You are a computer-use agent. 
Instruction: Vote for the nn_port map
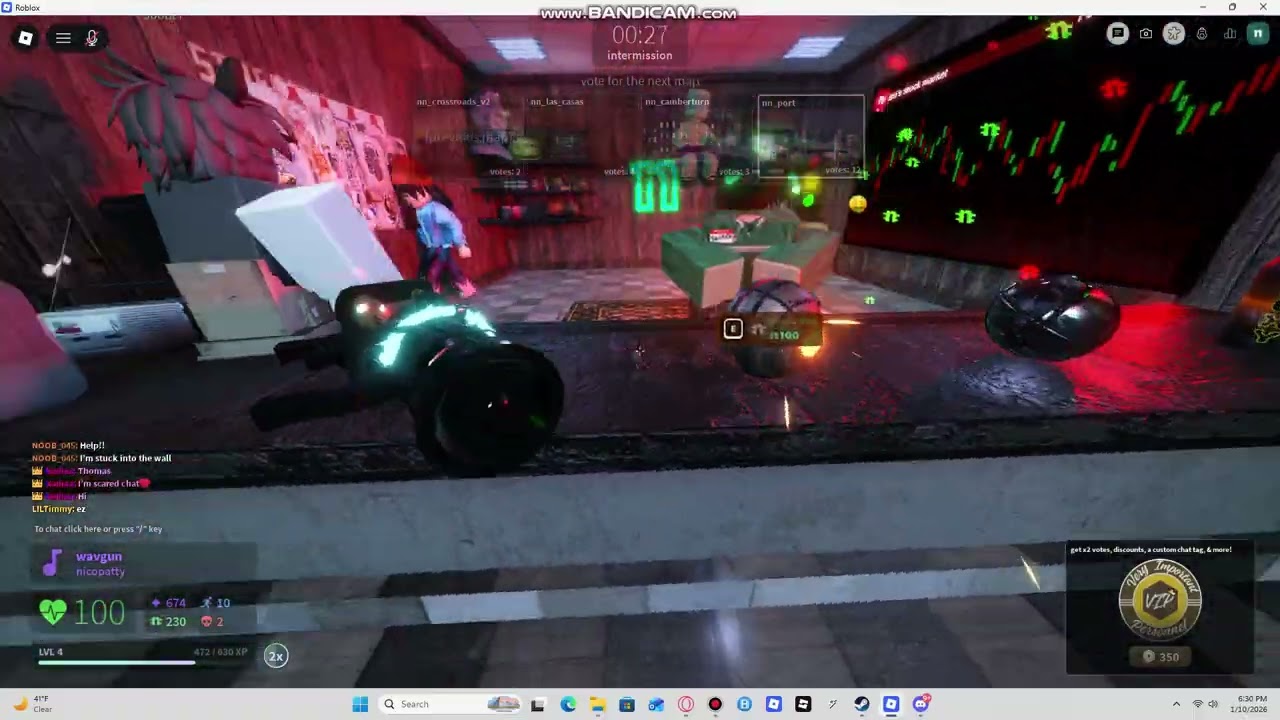tap(811, 137)
